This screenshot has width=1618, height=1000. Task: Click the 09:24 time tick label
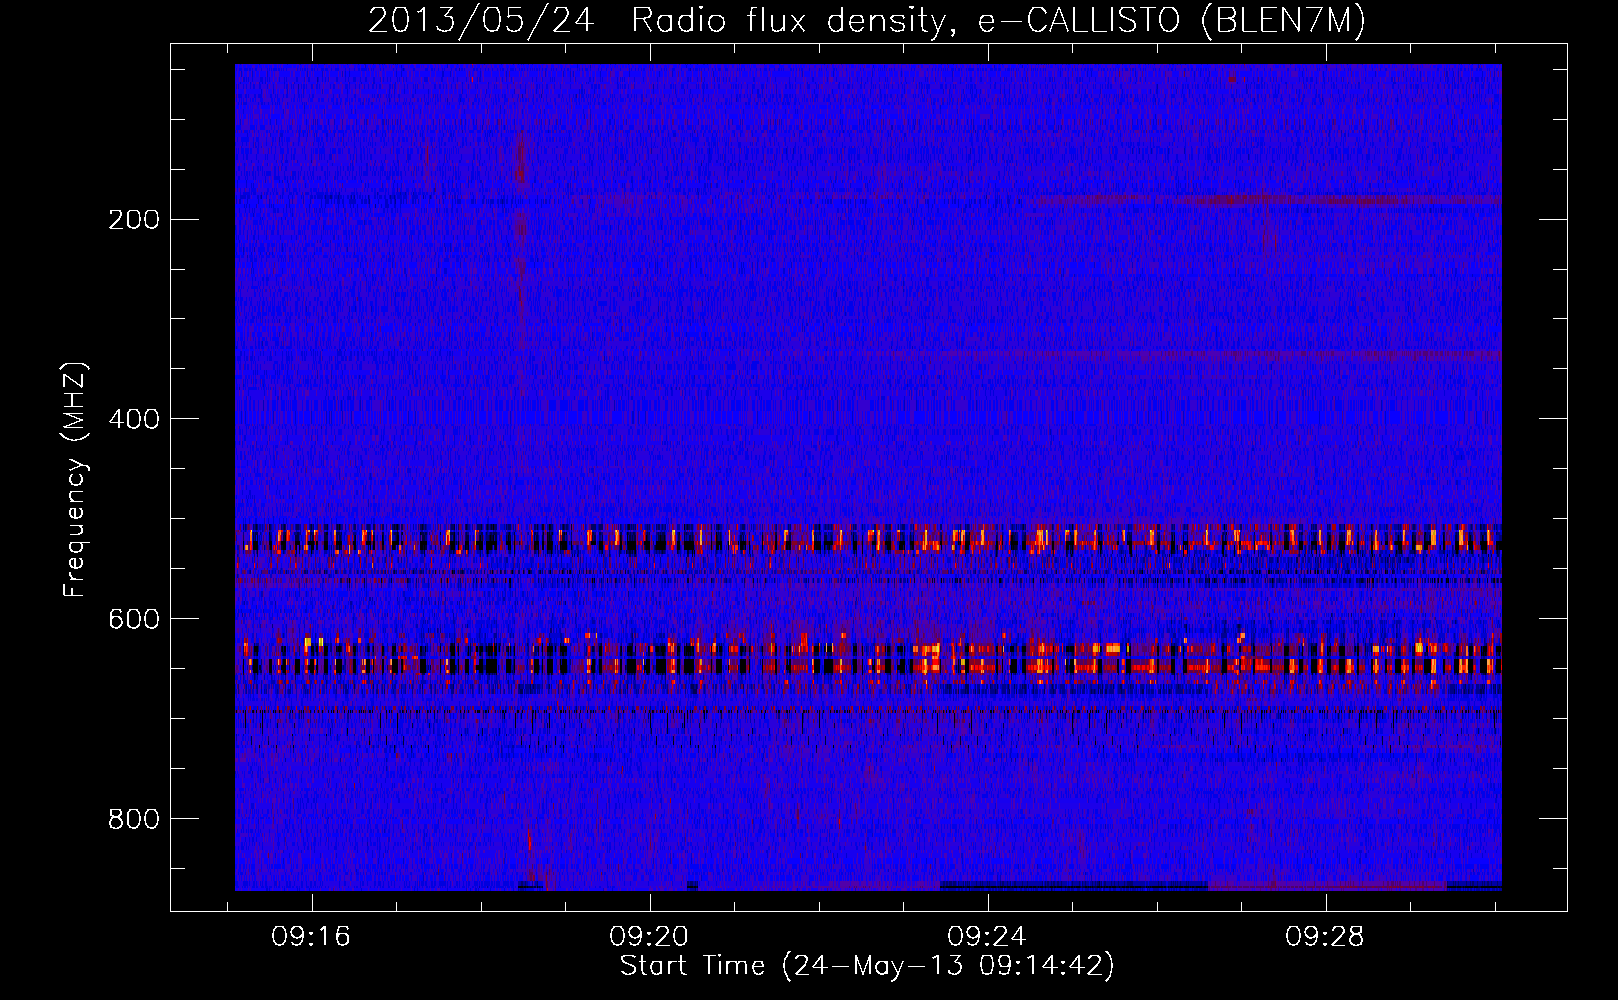(x=987, y=937)
